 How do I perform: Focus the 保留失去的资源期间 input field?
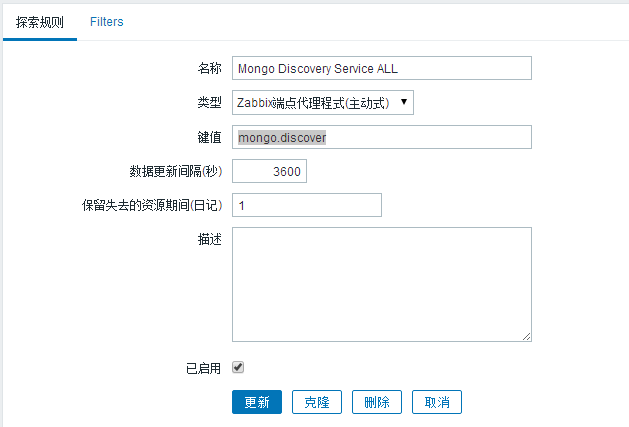pyautogui.click(x=307, y=205)
